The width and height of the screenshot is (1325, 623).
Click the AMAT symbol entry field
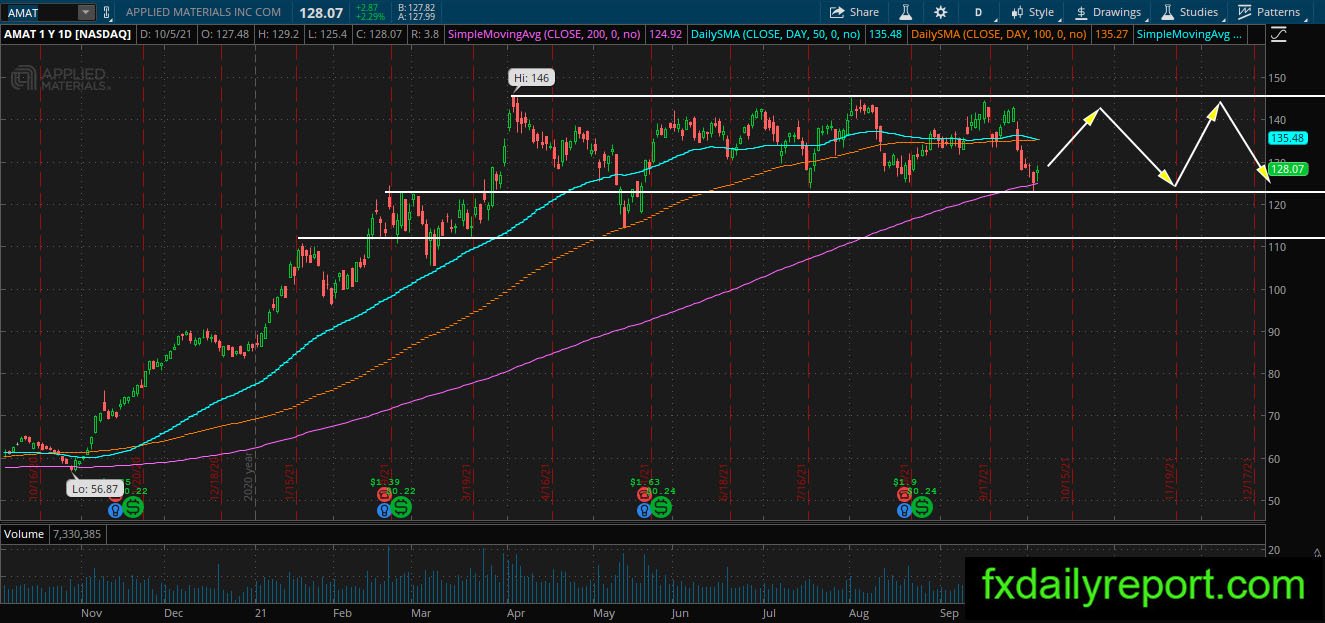point(40,12)
